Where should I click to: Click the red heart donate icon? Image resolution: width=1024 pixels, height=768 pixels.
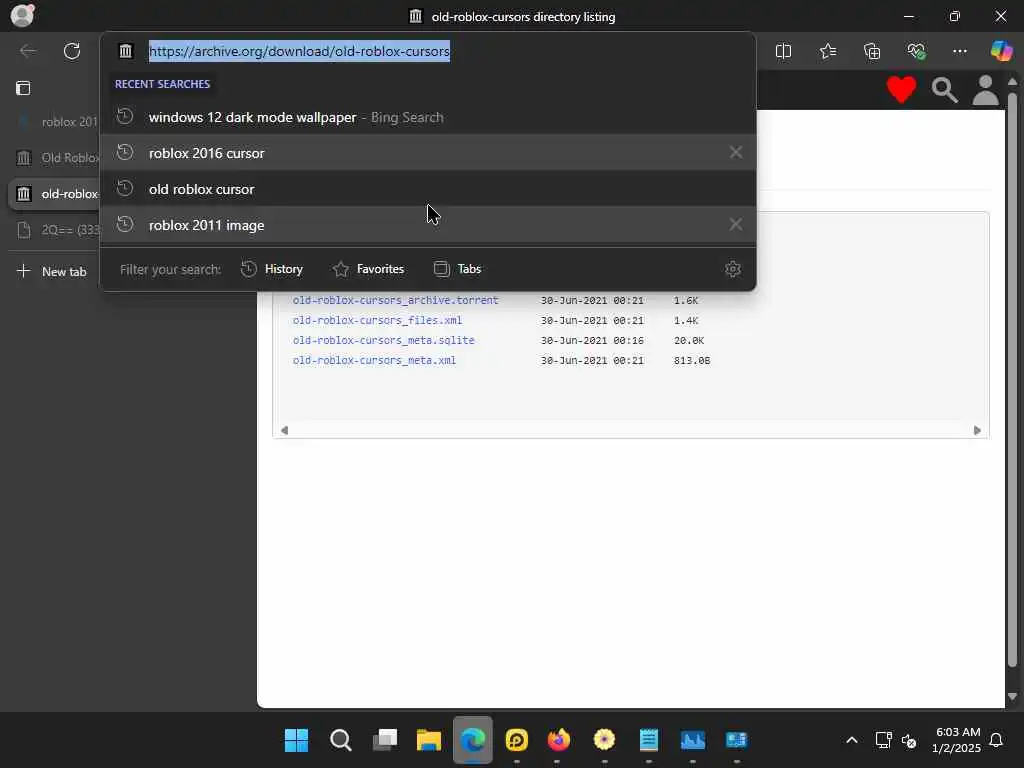coord(901,89)
